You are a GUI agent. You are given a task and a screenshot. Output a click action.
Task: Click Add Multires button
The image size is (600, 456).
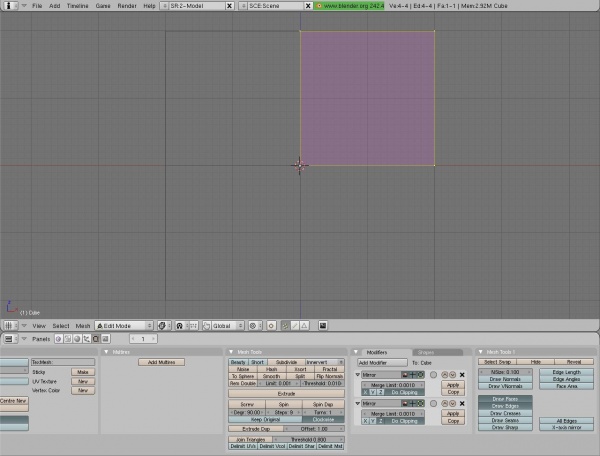(161, 362)
